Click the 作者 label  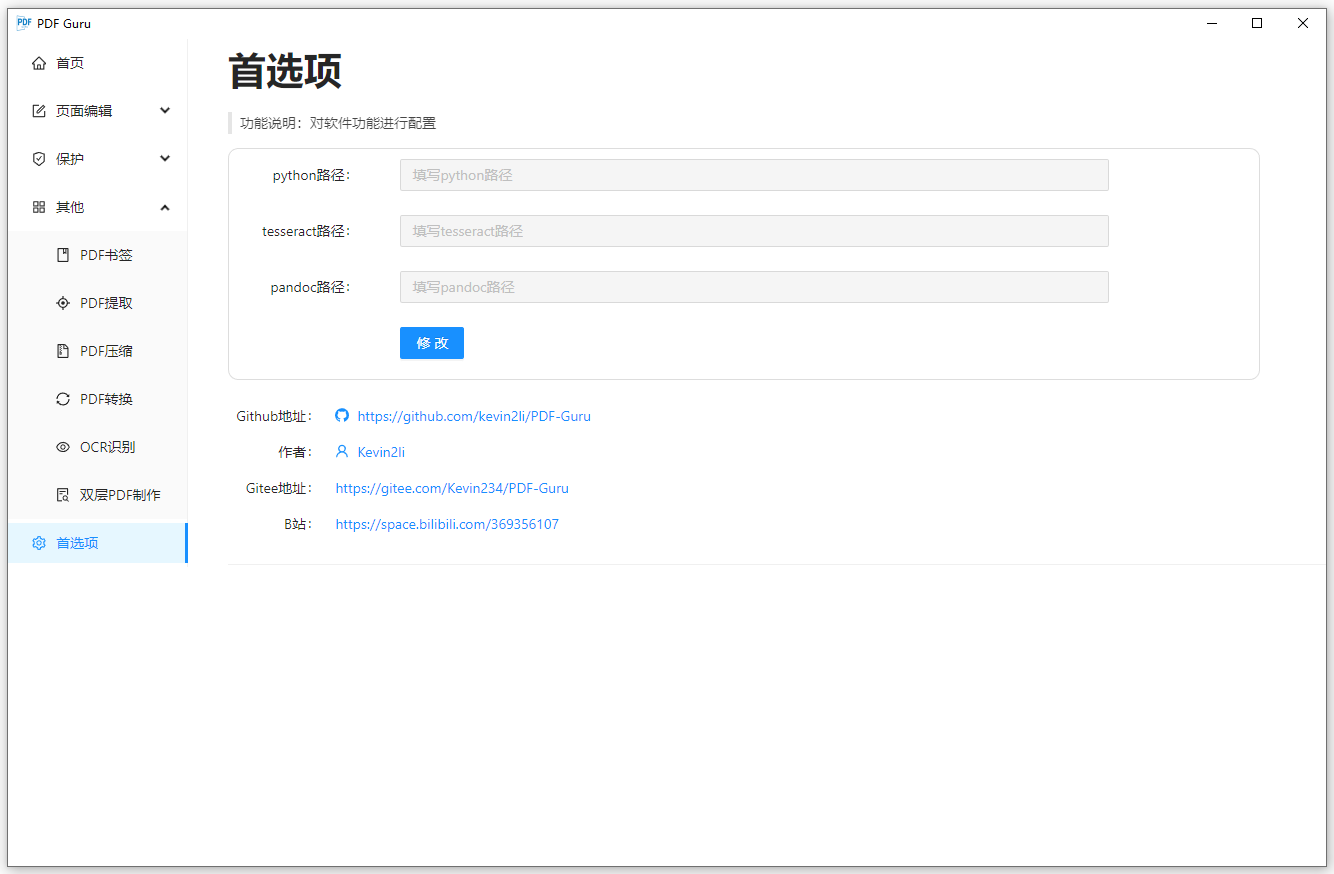tap(295, 452)
